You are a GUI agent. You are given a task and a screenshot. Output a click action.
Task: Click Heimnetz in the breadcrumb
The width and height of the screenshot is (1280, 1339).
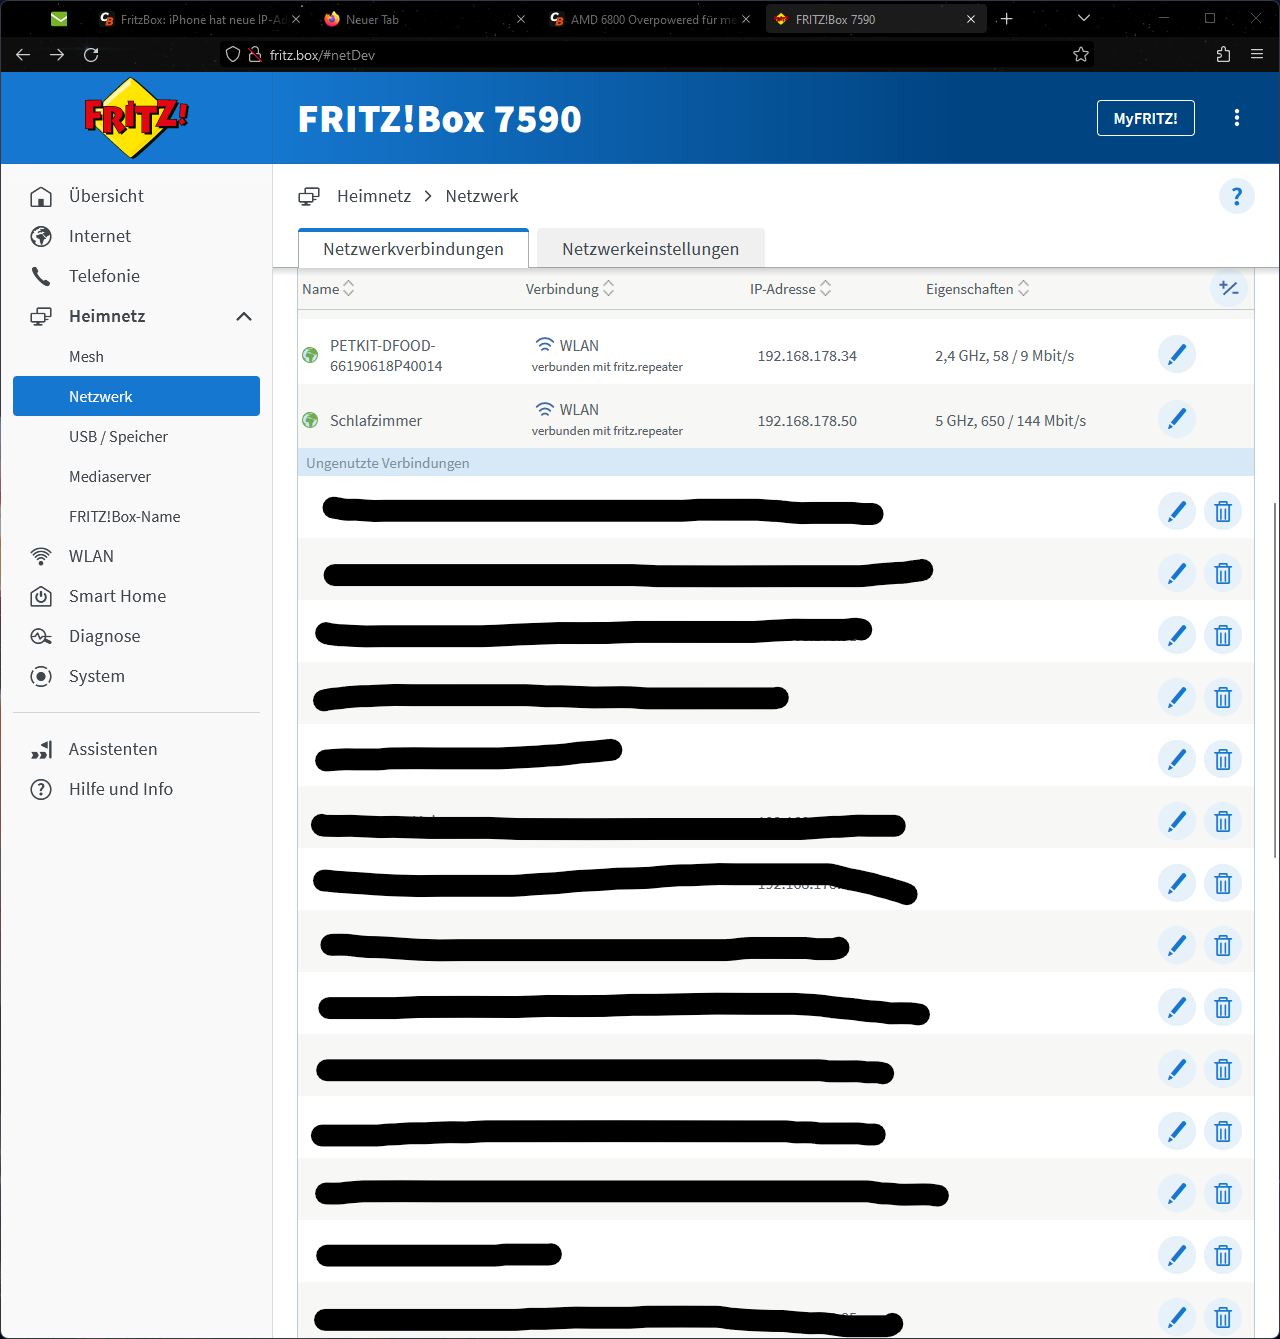[x=374, y=196]
